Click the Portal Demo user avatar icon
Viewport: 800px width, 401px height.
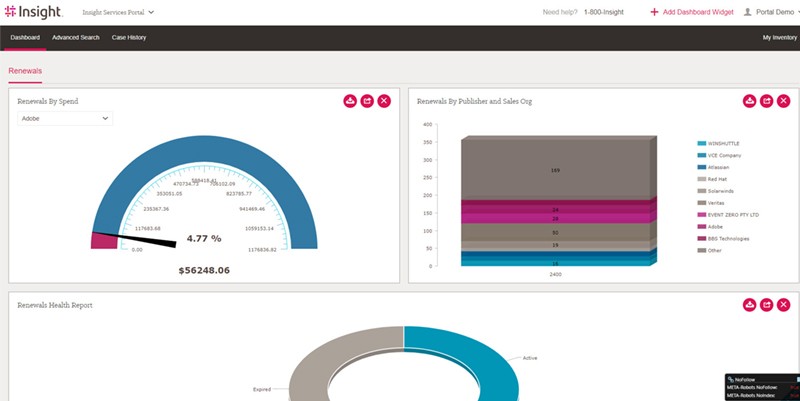[747, 12]
